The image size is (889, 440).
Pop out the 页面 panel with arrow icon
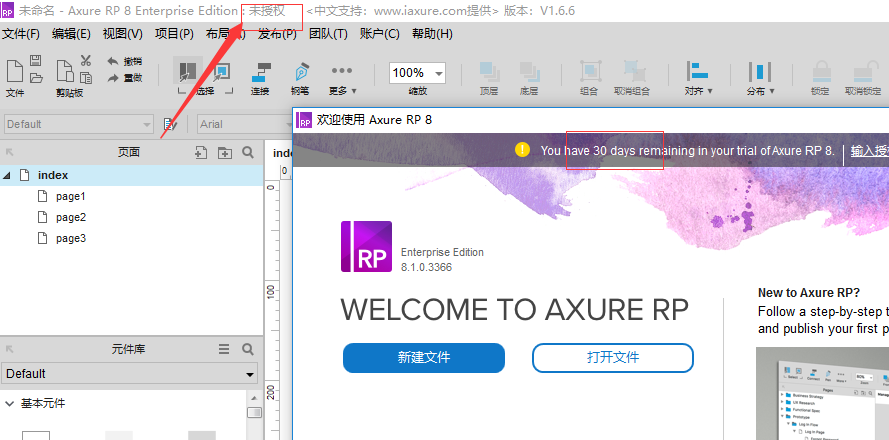coord(10,152)
